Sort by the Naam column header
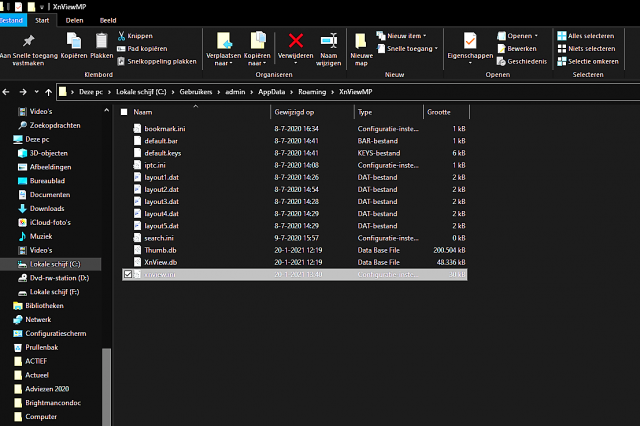 (142, 112)
